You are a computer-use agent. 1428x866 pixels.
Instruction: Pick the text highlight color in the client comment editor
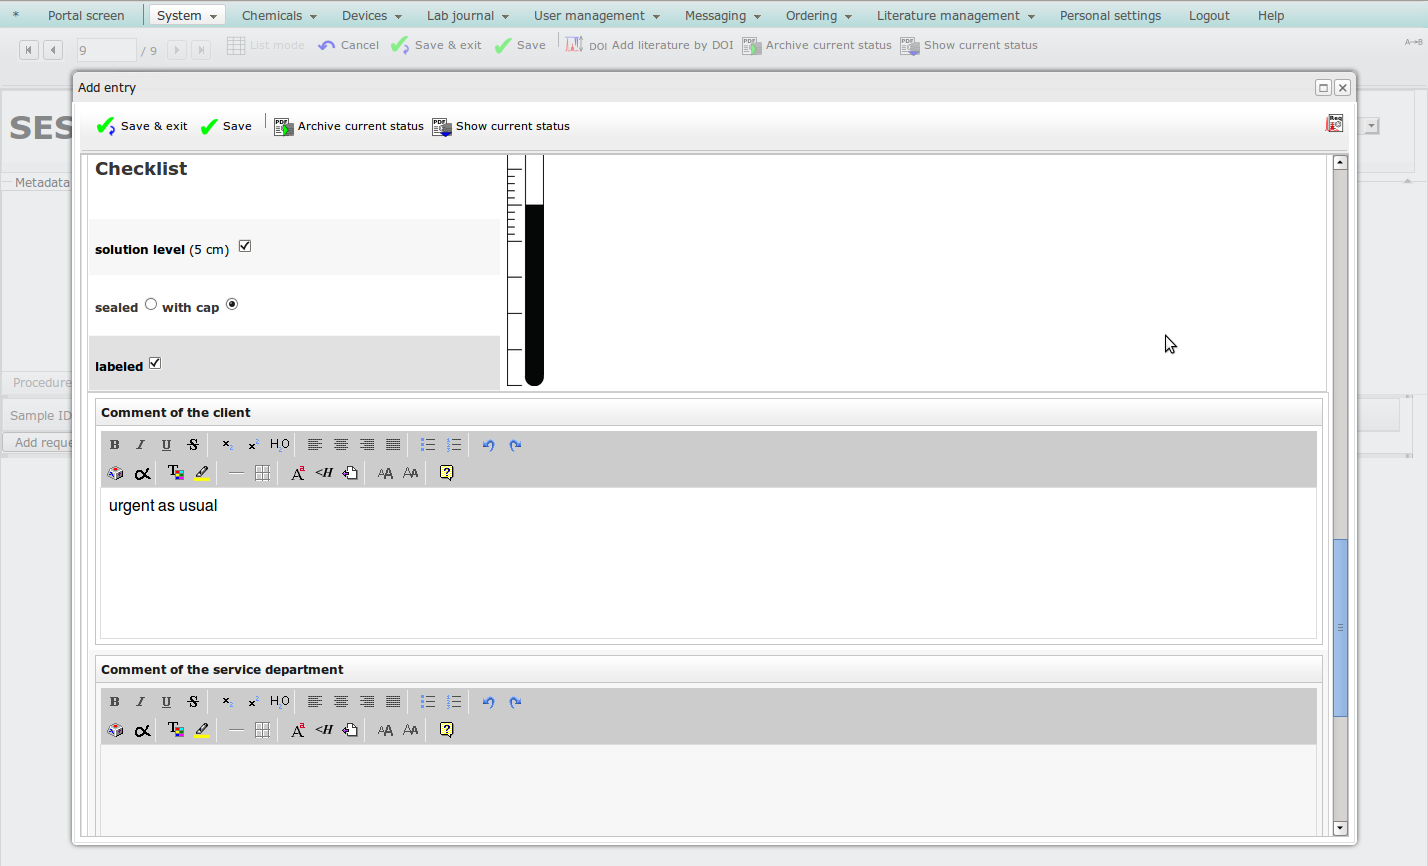pyautogui.click(x=202, y=473)
